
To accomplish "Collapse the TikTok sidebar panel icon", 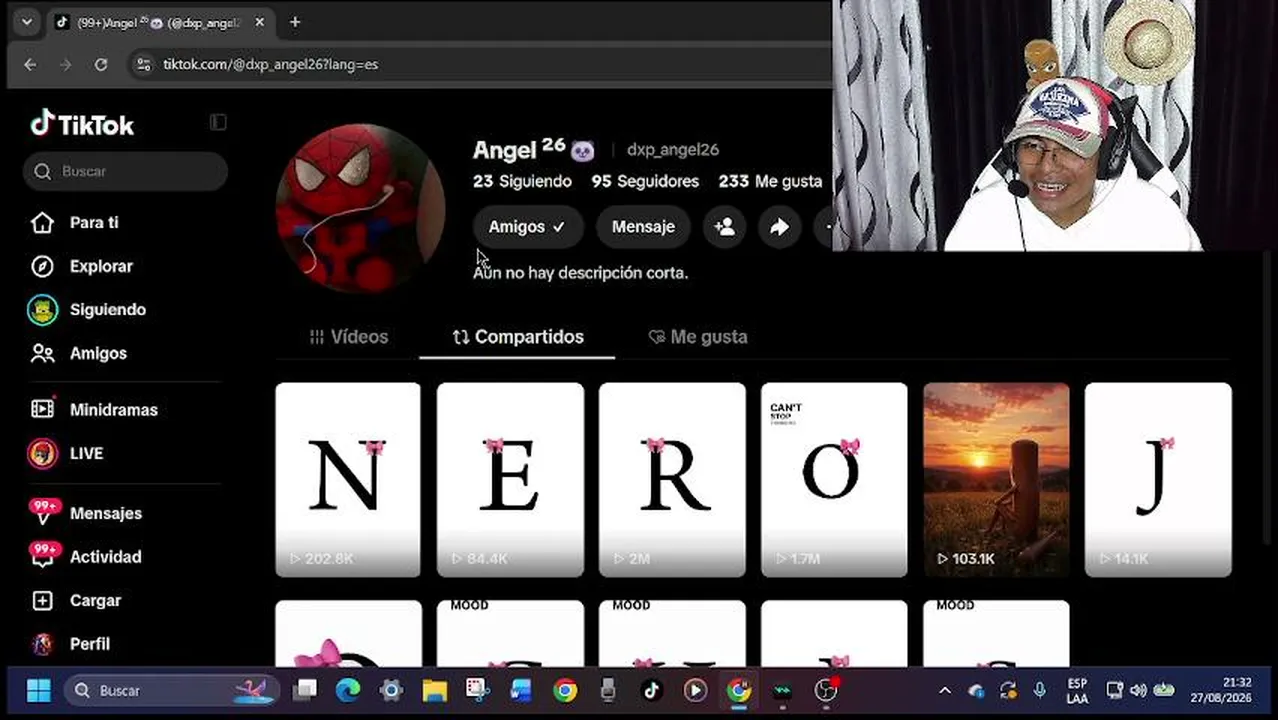I will (x=218, y=122).
